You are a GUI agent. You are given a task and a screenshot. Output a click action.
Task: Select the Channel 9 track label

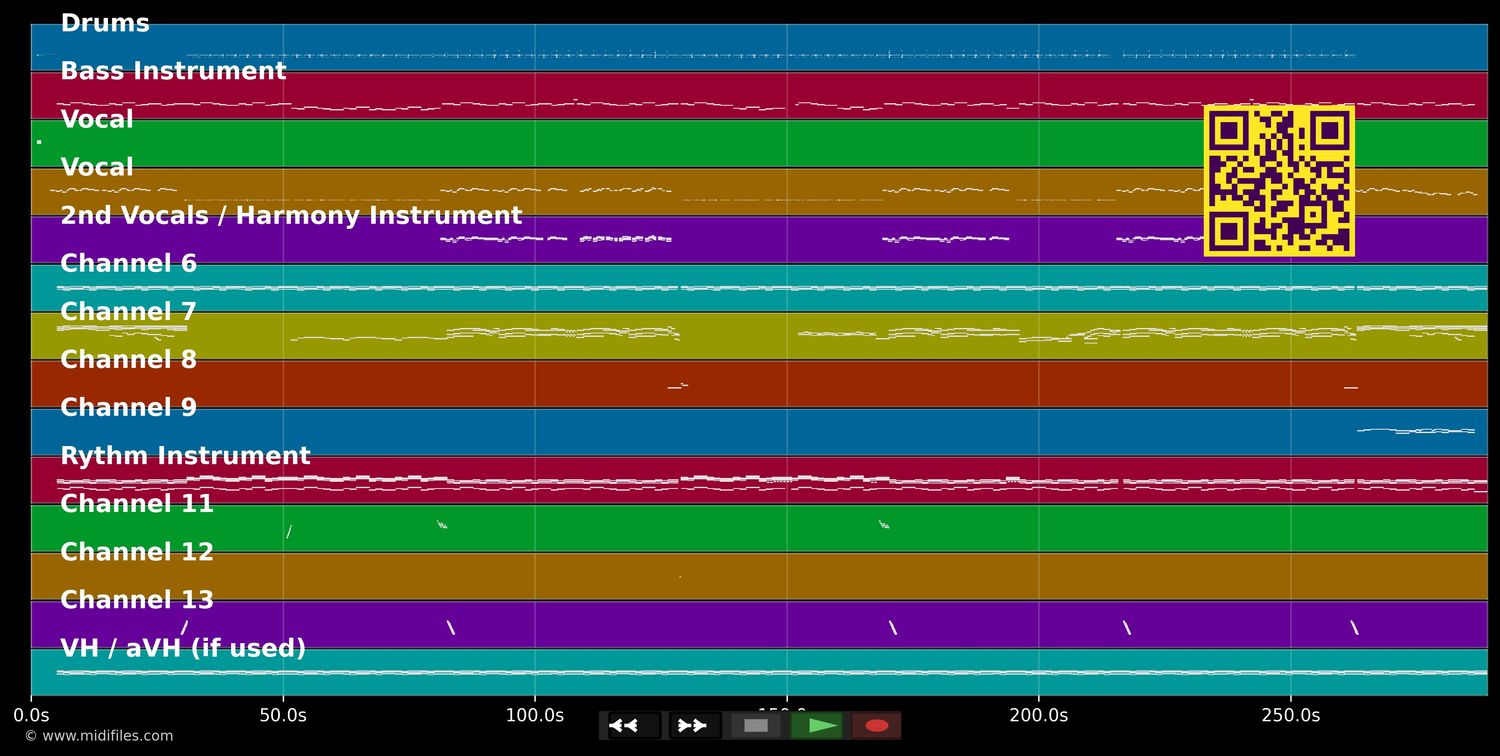129,408
